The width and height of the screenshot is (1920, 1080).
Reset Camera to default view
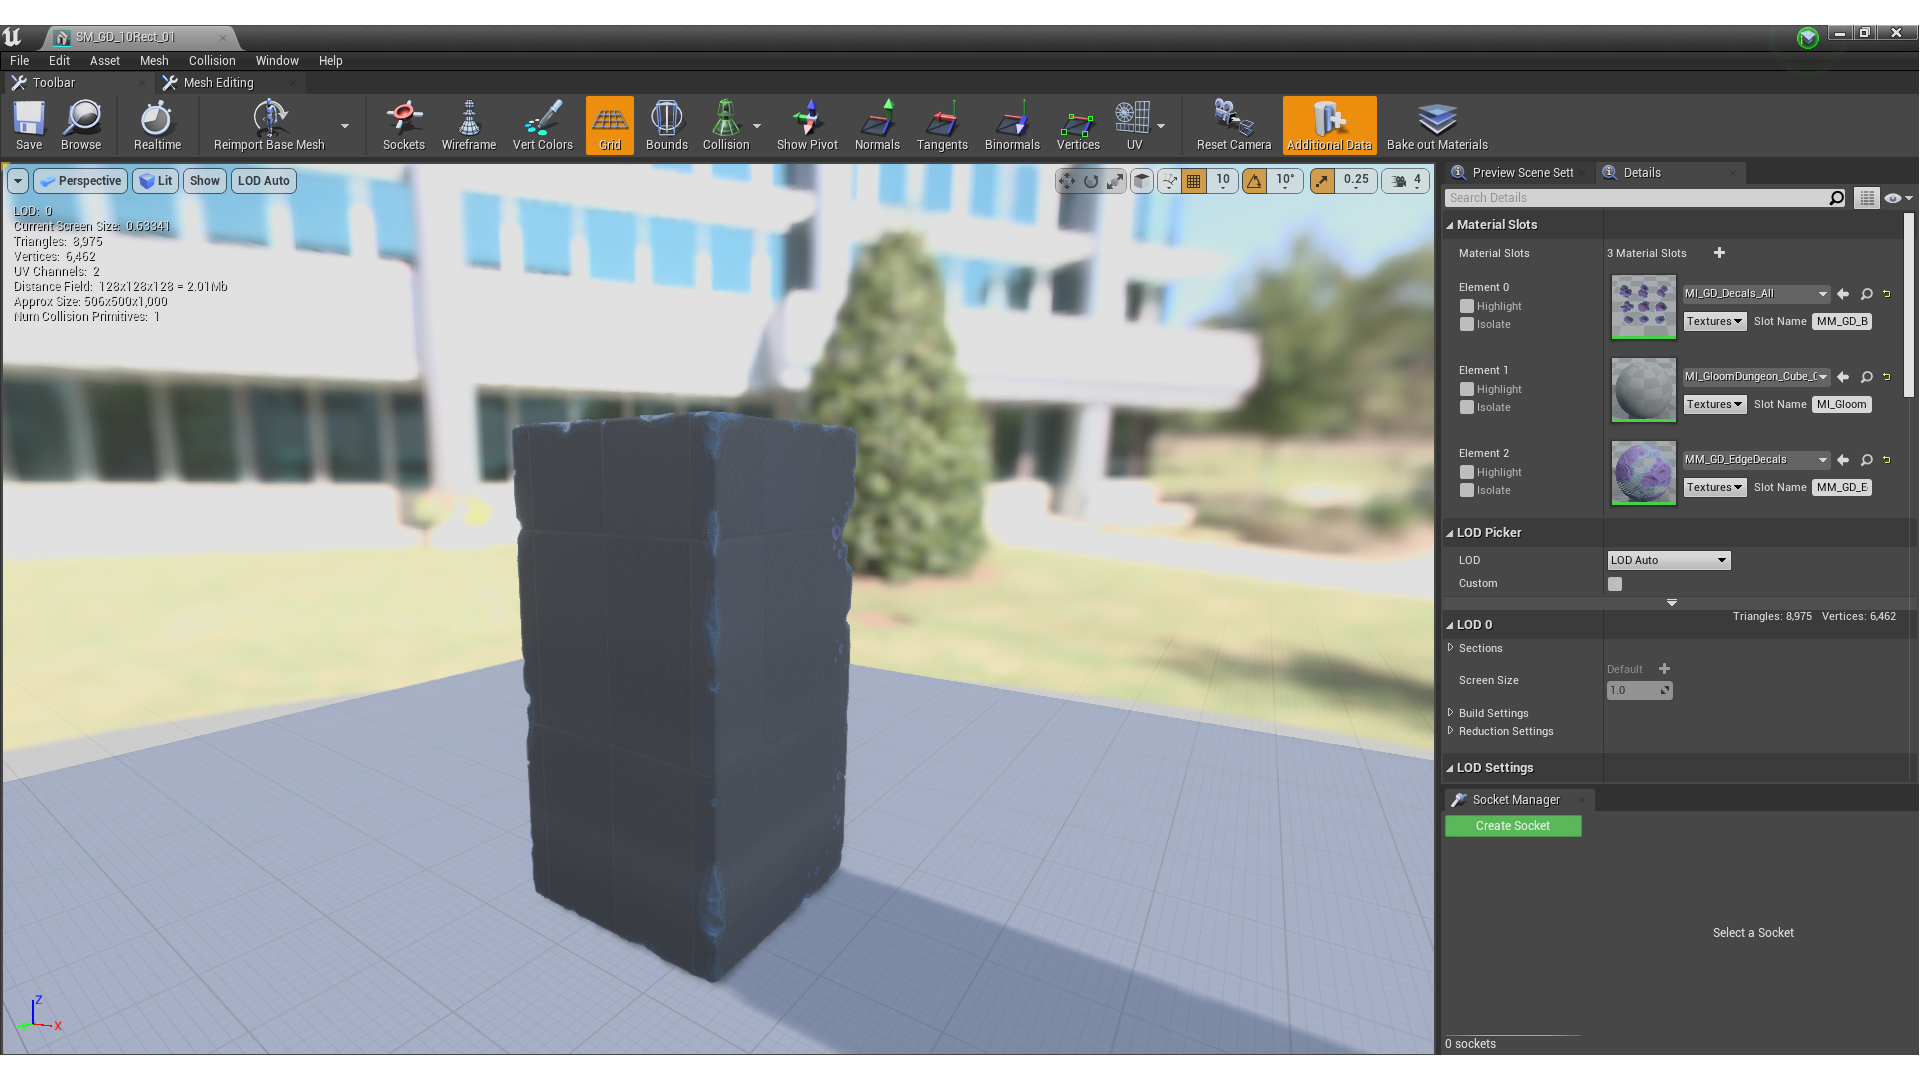(1234, 125)
